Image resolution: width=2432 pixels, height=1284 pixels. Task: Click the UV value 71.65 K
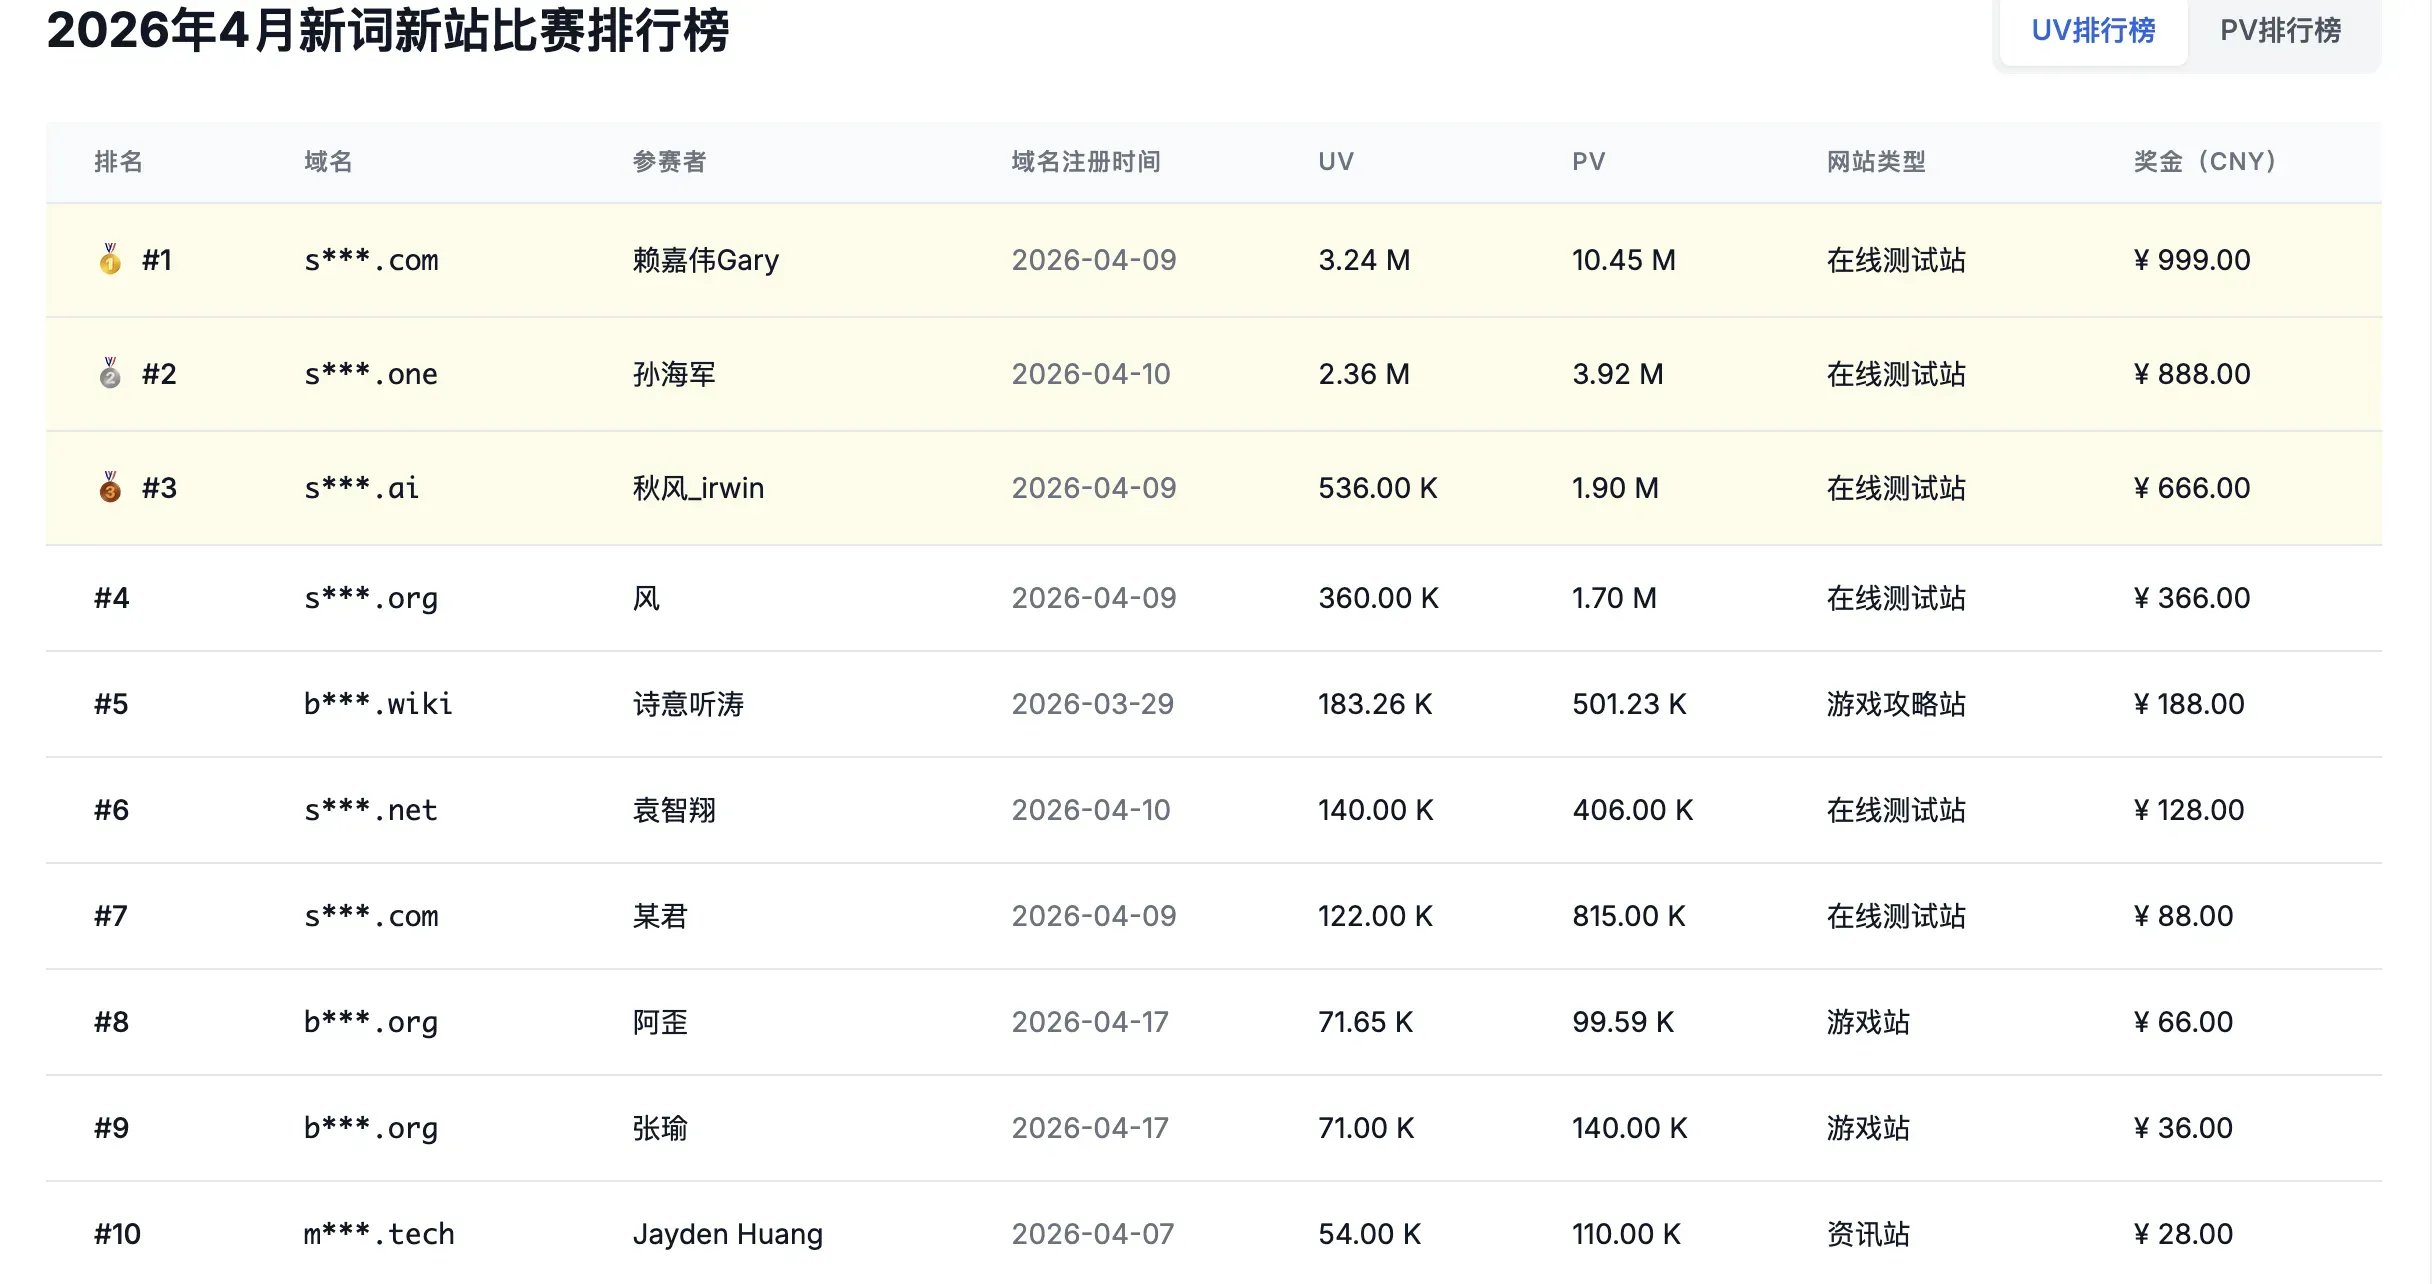[1366, 1022]
